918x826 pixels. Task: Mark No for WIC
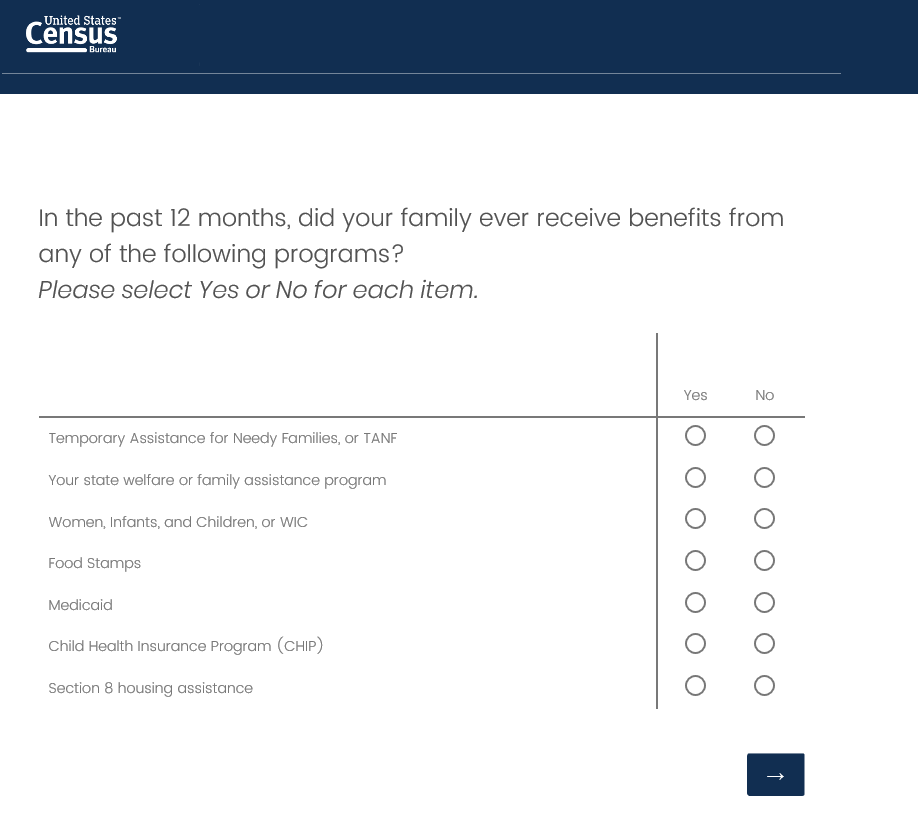pyautogui.click(x=765, y=519)
